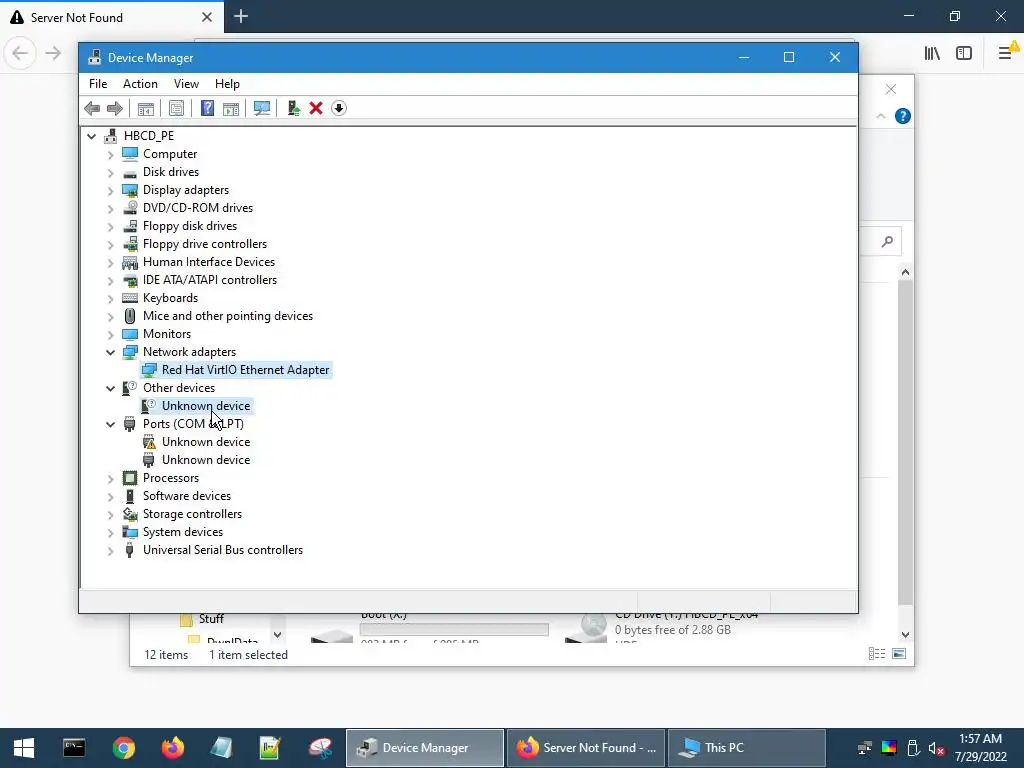
Task: Click Scan for hardware changes monitor icon
Action: [262, 108]
